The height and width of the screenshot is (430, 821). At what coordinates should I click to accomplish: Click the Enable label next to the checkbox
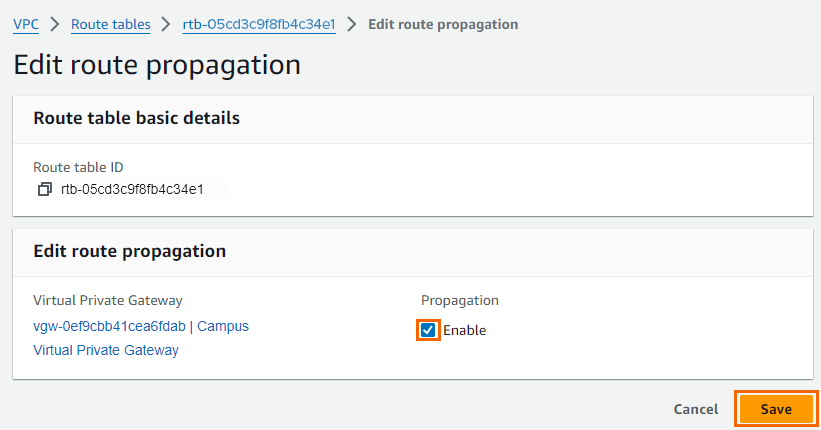(464, 330)
